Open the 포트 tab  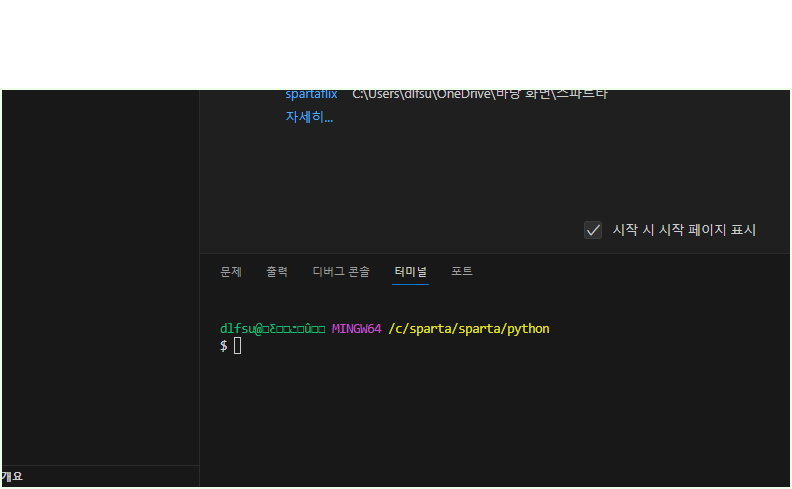coord(462,271)
